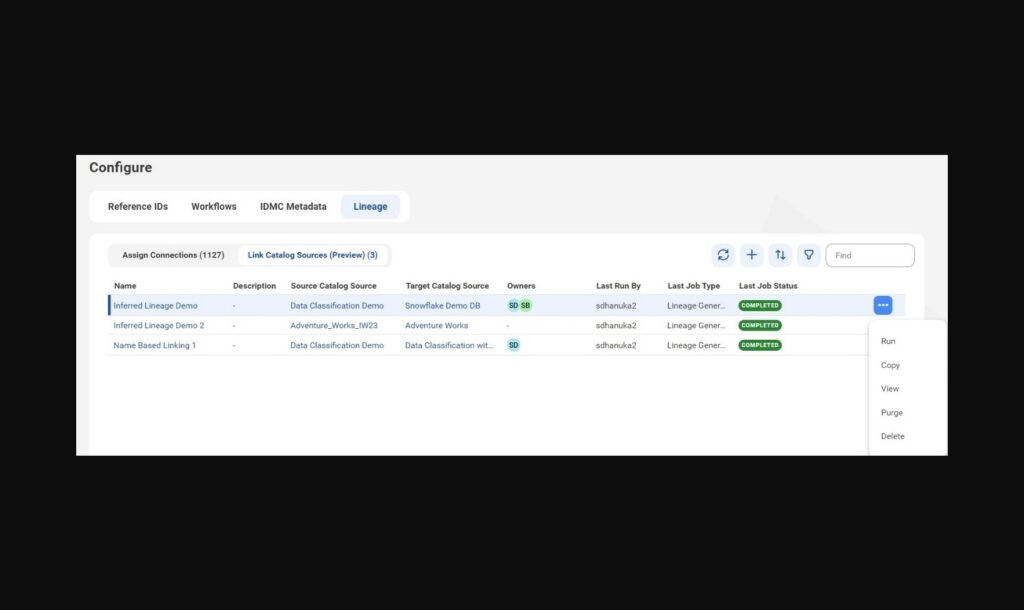Click the COMPLETED badge for Inferred Lineage Demo 2
Image resolution: width=1024 pixels, height=610 pixels.
[760, 325]
